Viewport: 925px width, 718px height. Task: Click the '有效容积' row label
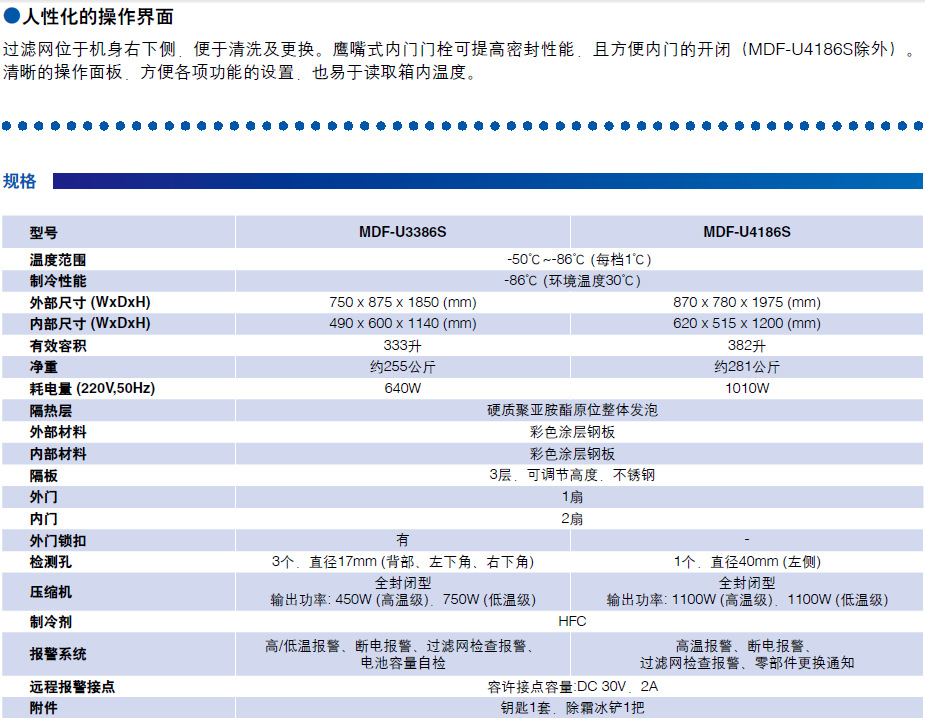[x=58, y=346]
